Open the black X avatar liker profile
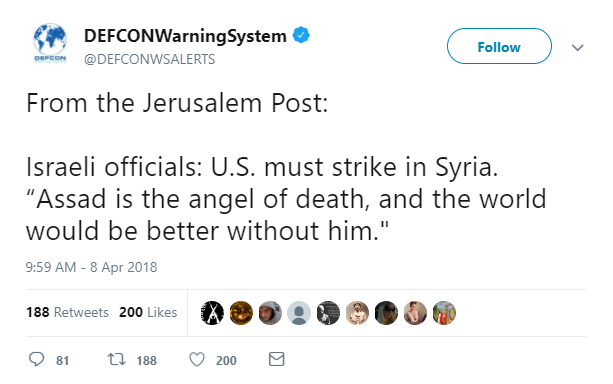The height and width of the screenshot is (384, 613). 212,313
